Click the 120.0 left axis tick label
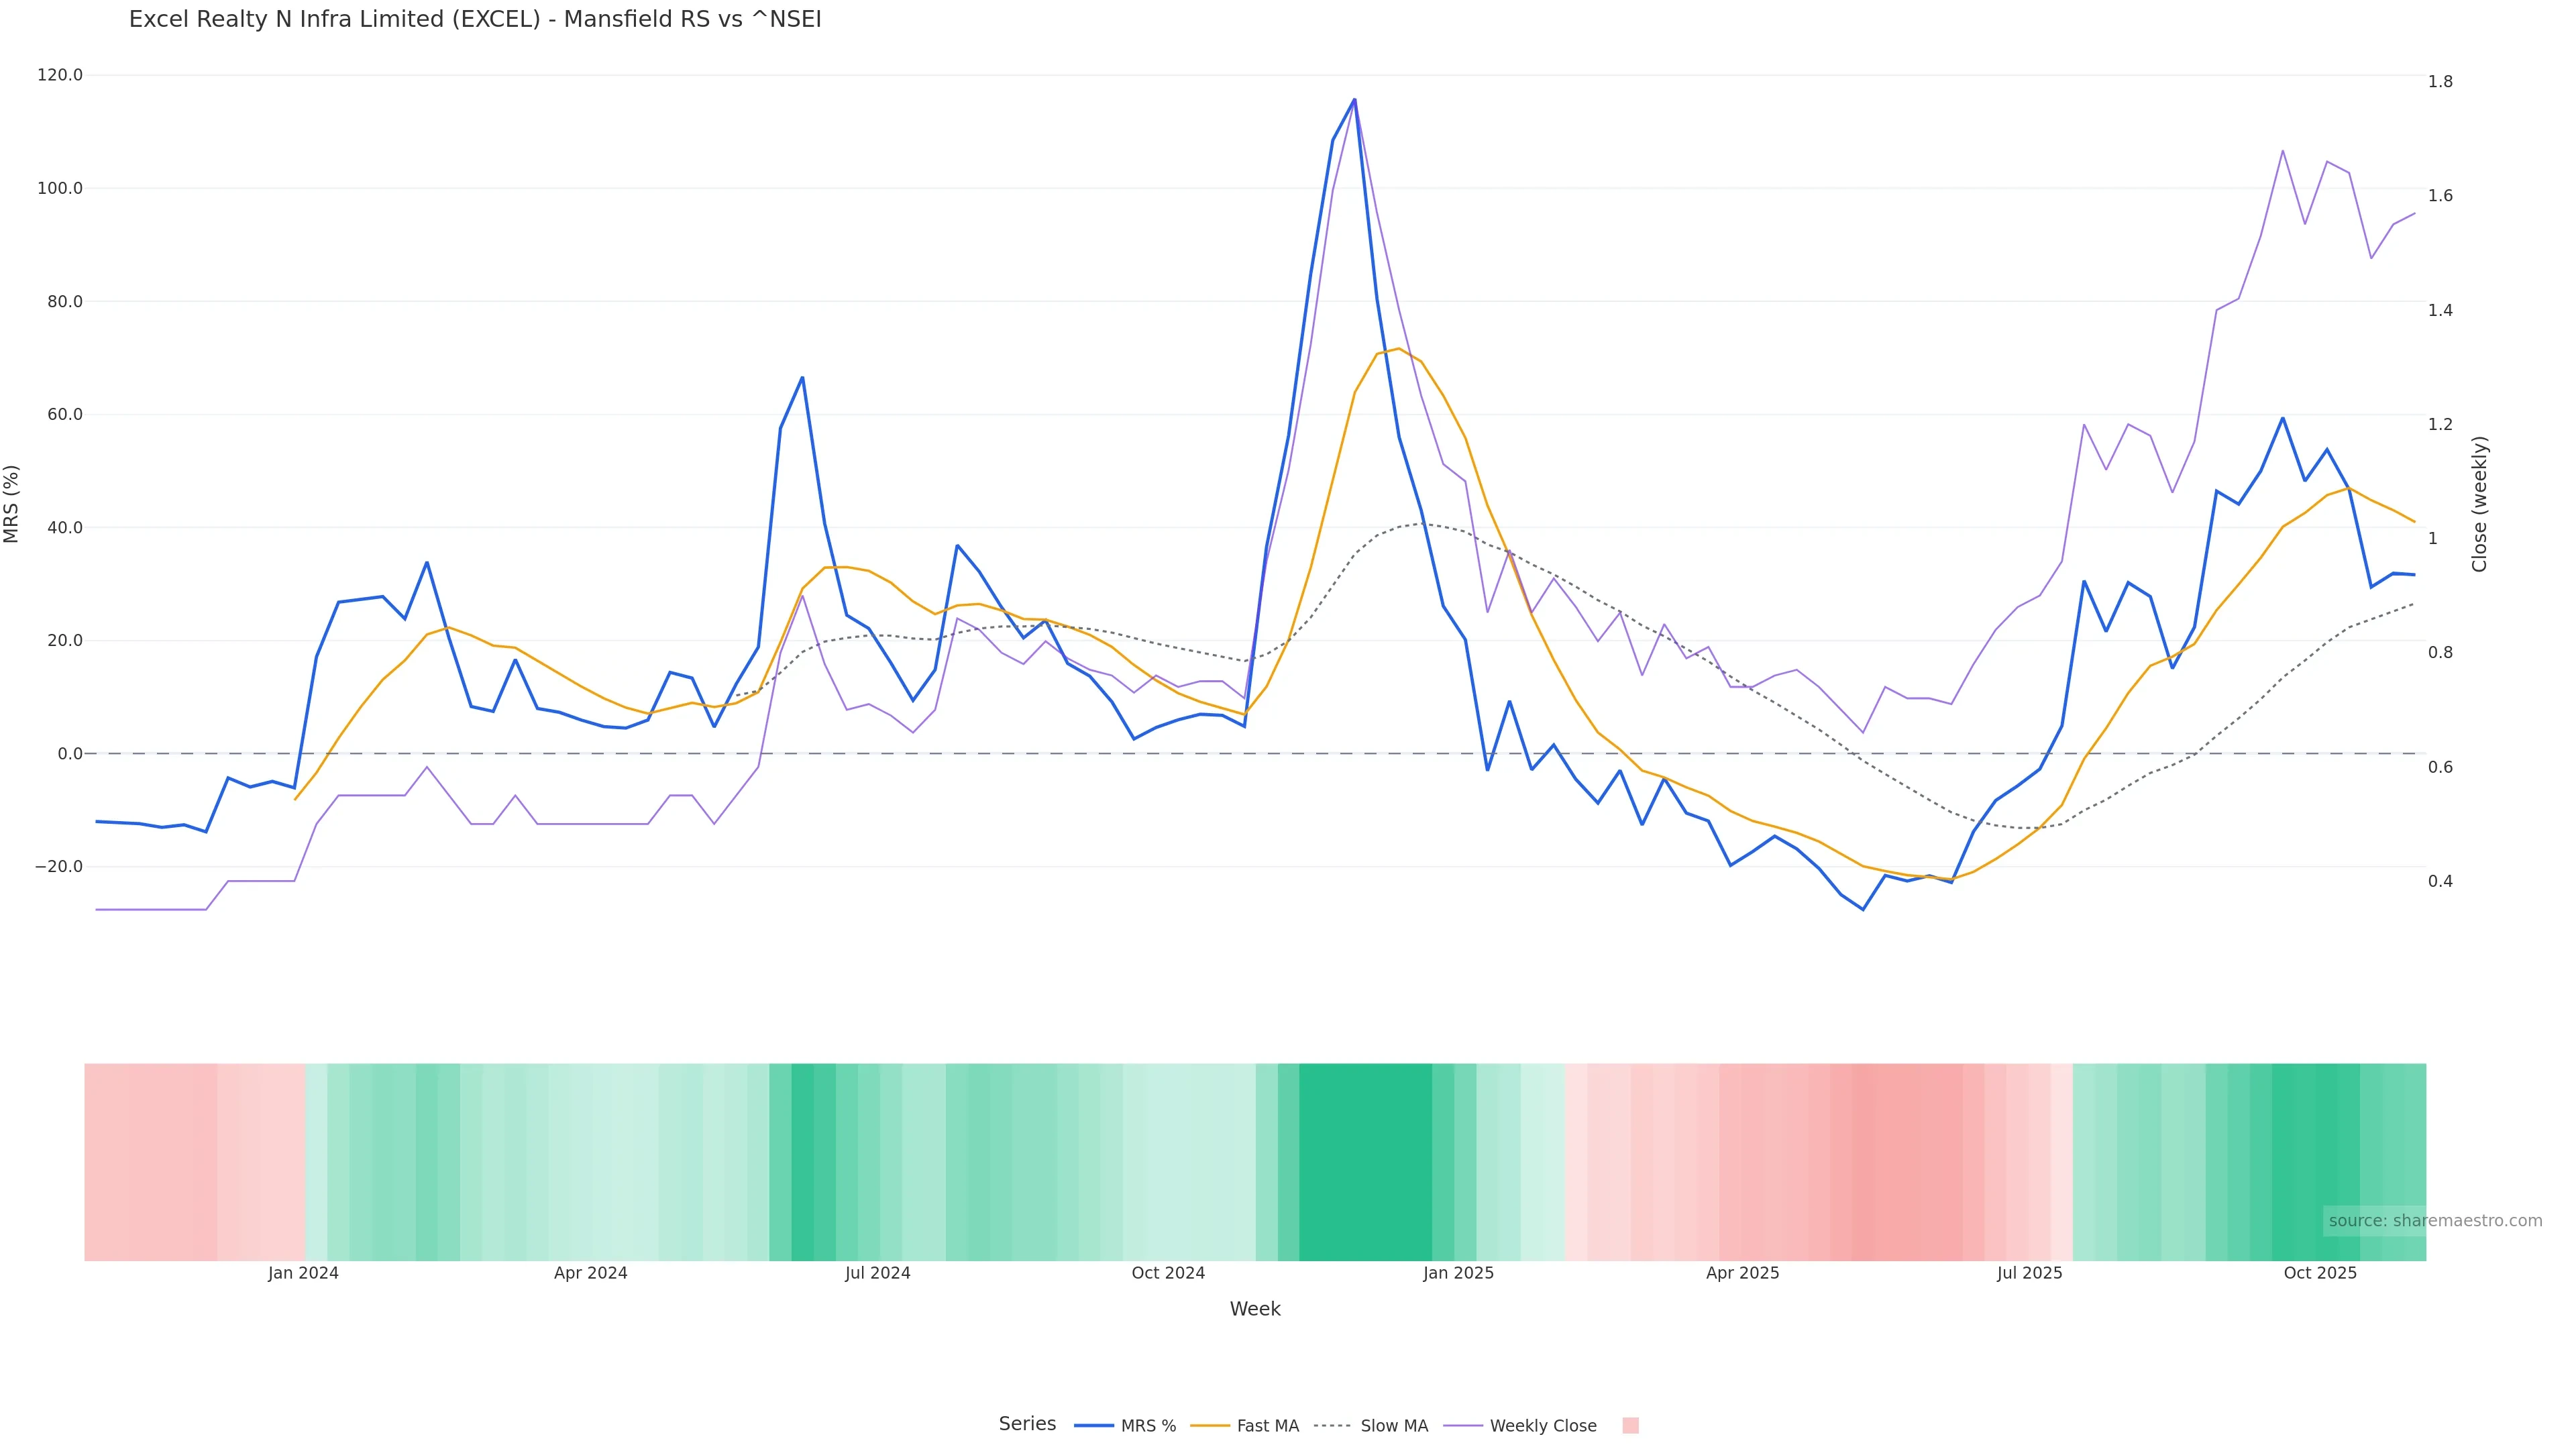 point(60,75)
